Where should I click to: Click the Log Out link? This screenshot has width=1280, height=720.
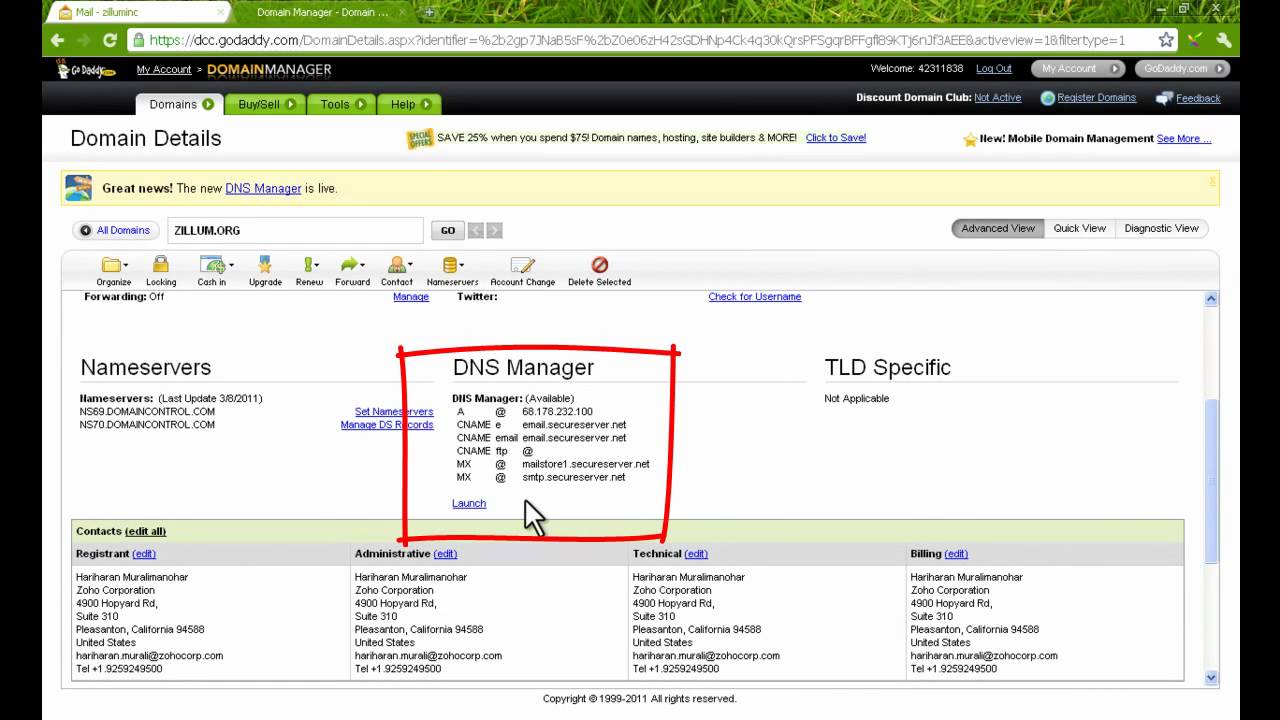click(x=994, y=69)
